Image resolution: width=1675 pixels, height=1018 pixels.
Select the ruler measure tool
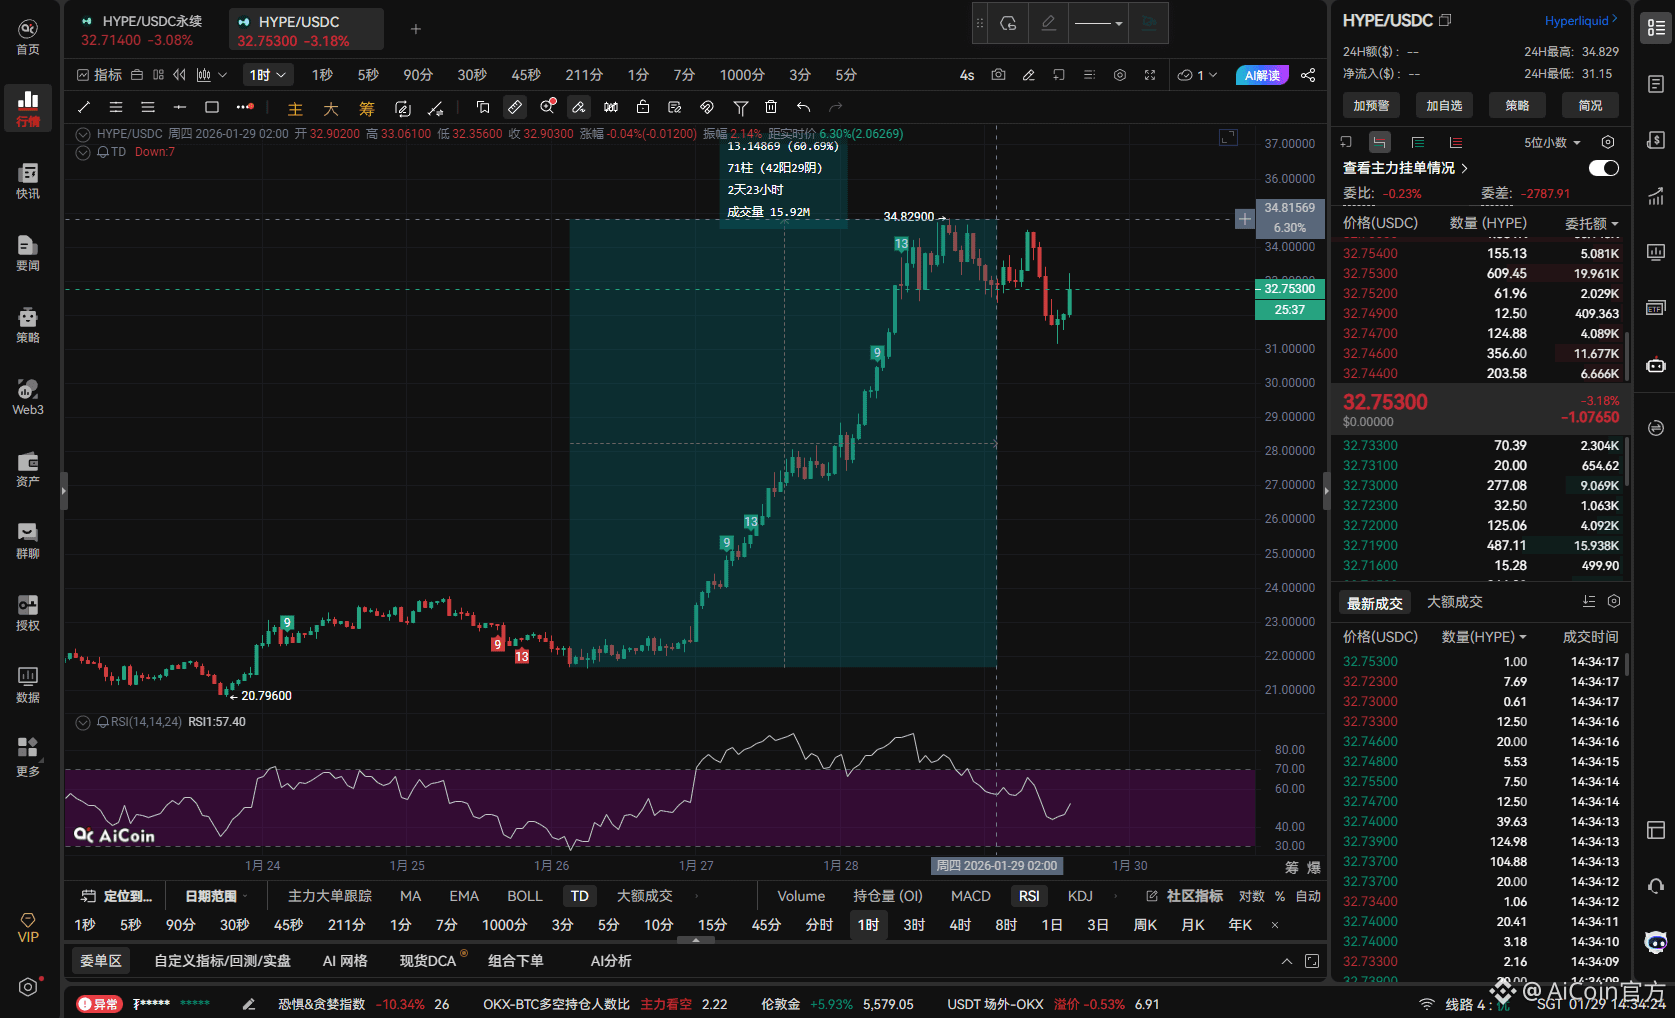tap(515, 107)
